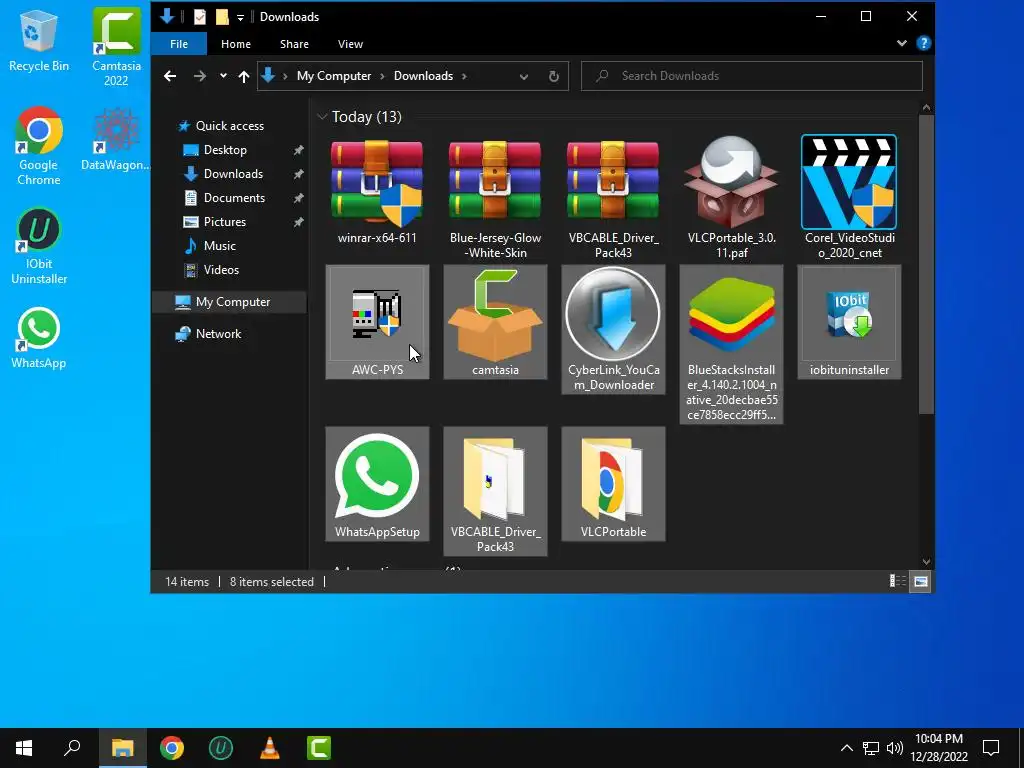Select CyberLink_YouCam_Downloader file
The height and width of the screenshot is (768, 1024).
coord(613,330)
